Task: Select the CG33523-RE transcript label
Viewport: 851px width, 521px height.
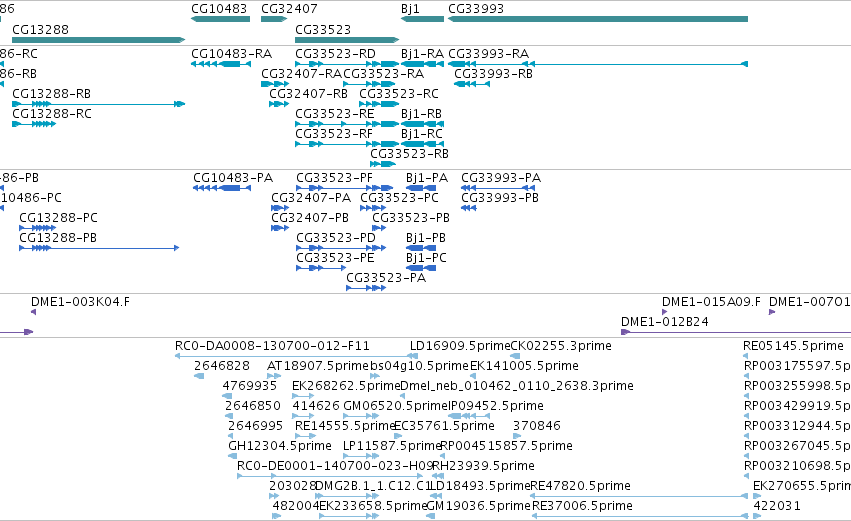Action: tap(335, 114)
